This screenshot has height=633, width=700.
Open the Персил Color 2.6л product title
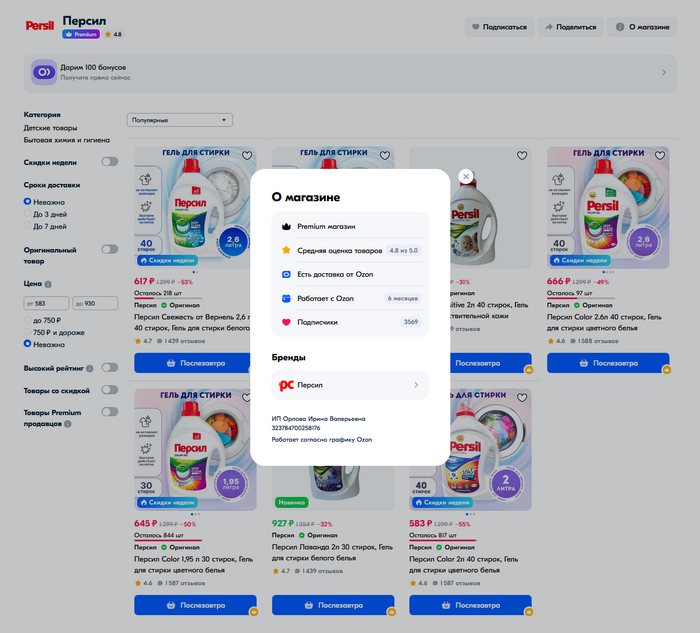pyautogui.click(x=604, y=322)
